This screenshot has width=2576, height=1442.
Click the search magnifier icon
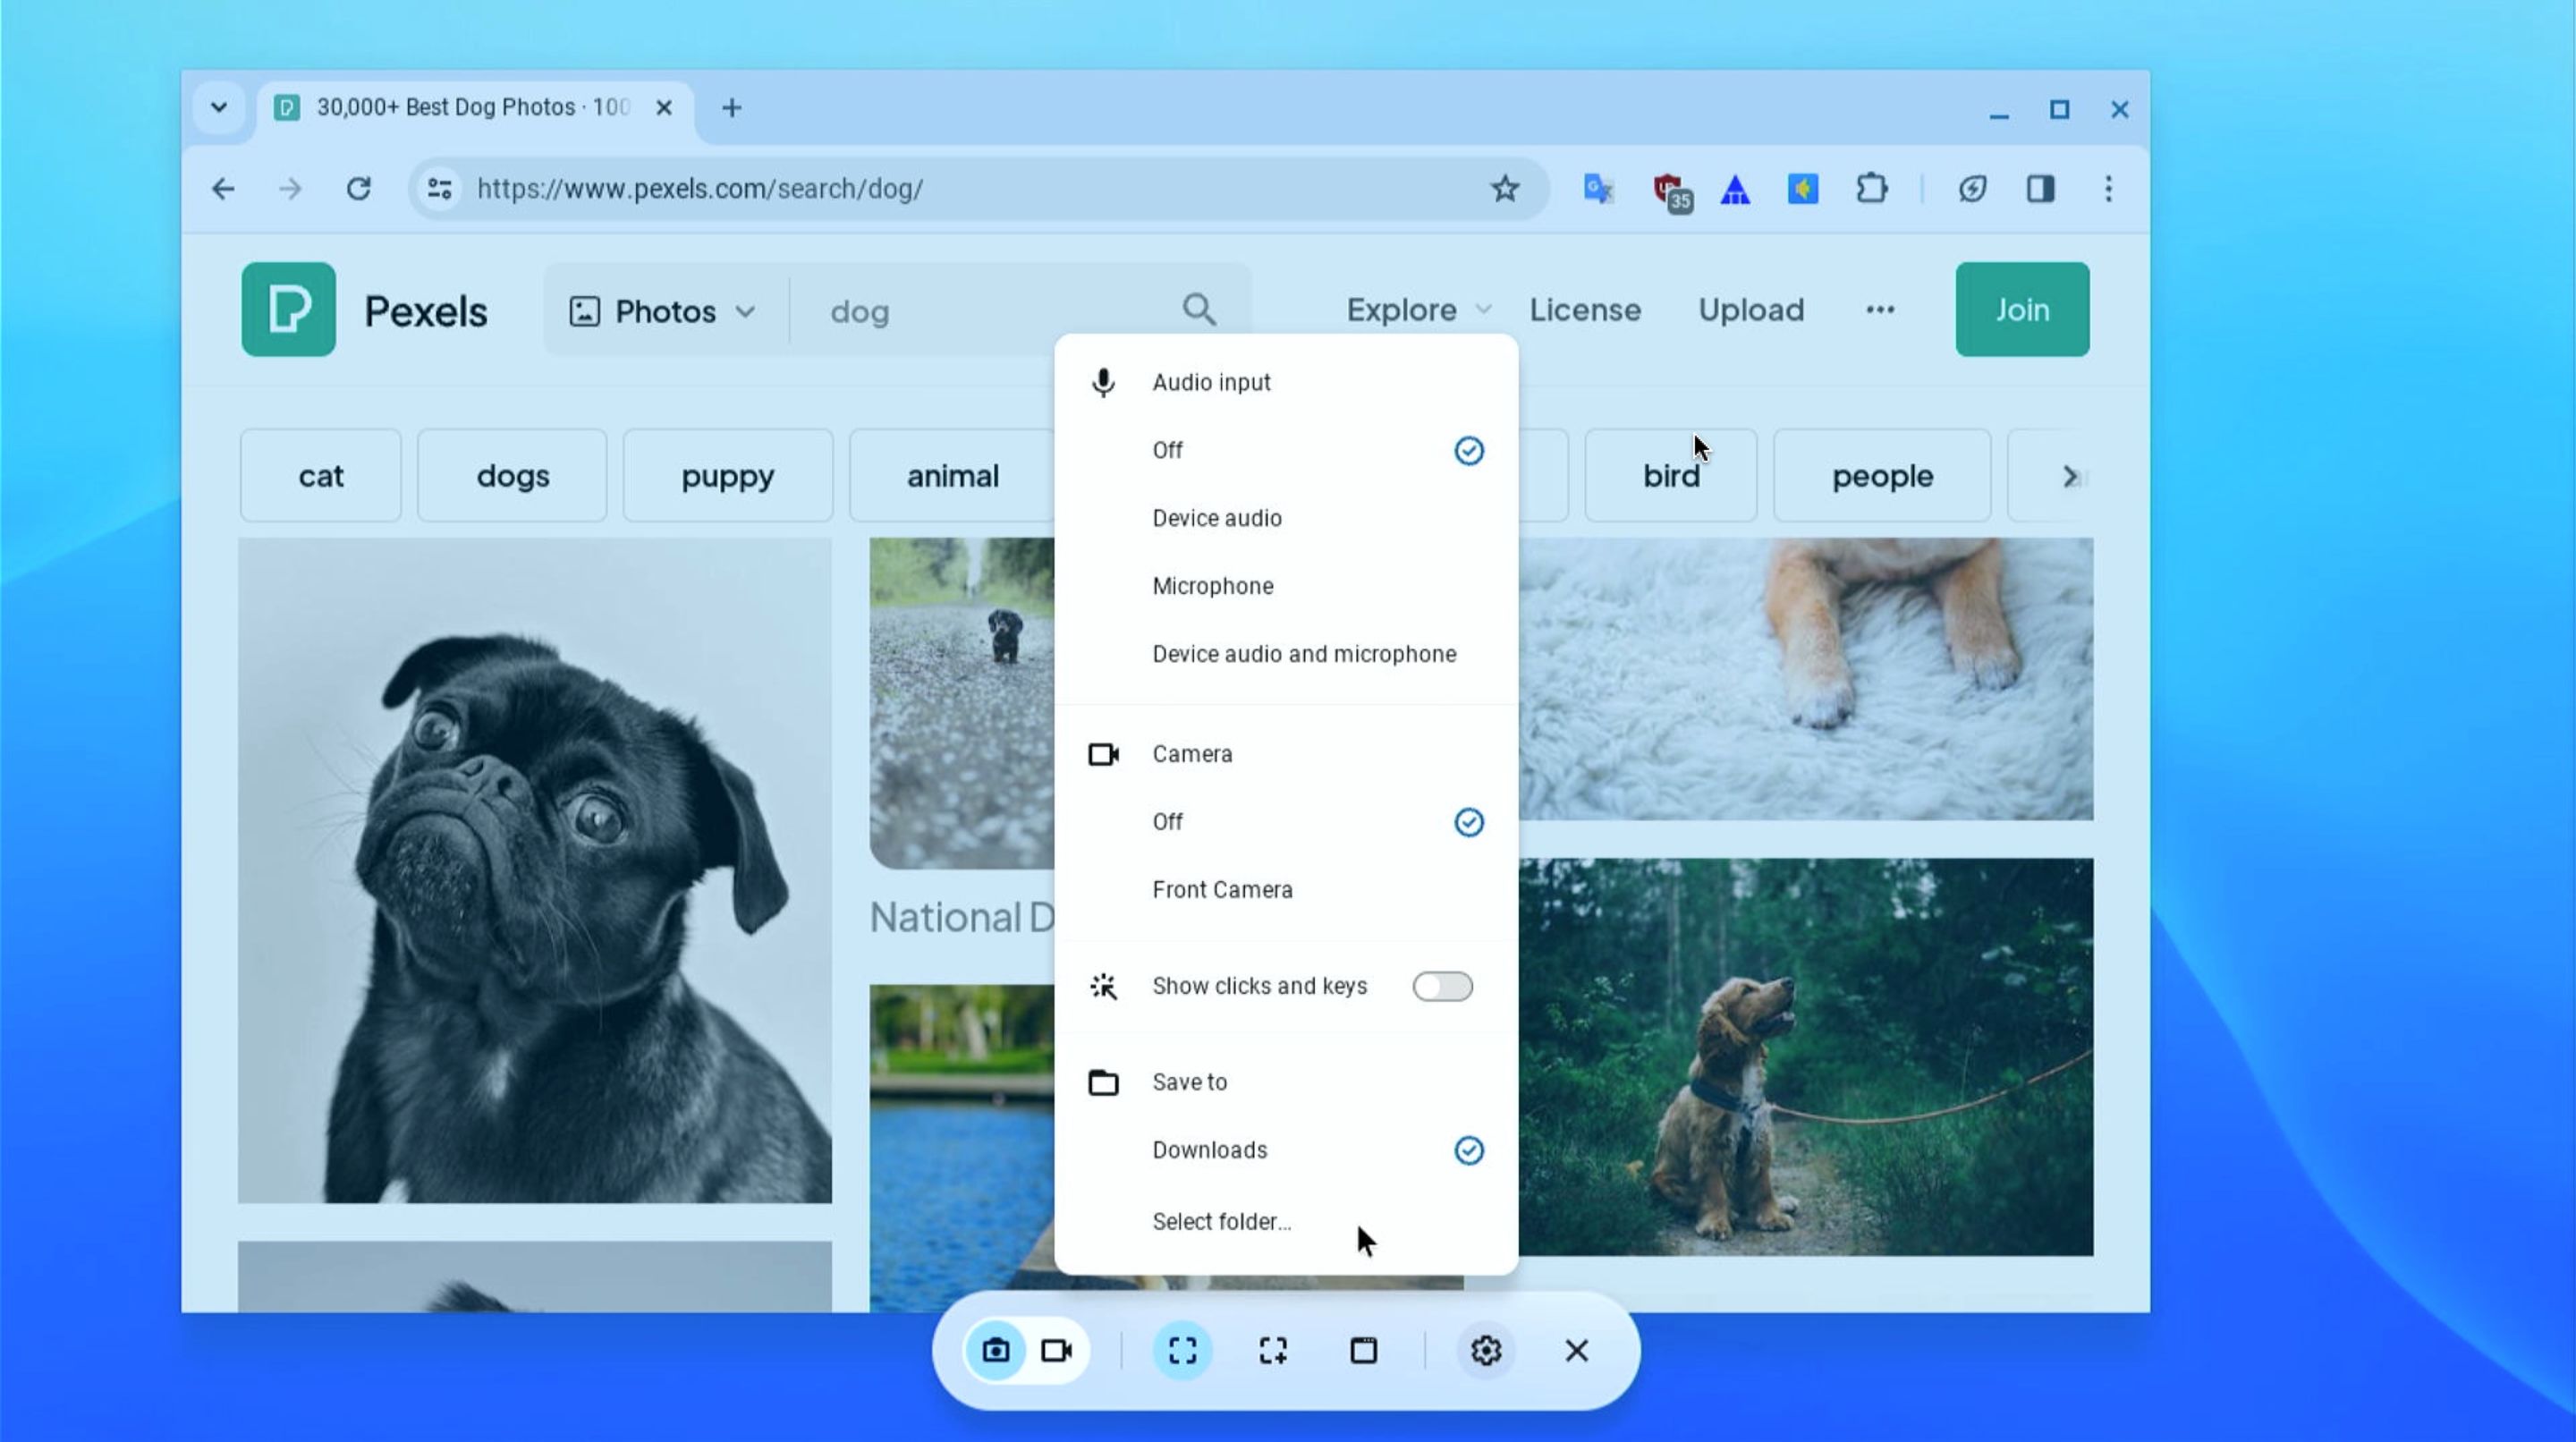point(1200,310)
